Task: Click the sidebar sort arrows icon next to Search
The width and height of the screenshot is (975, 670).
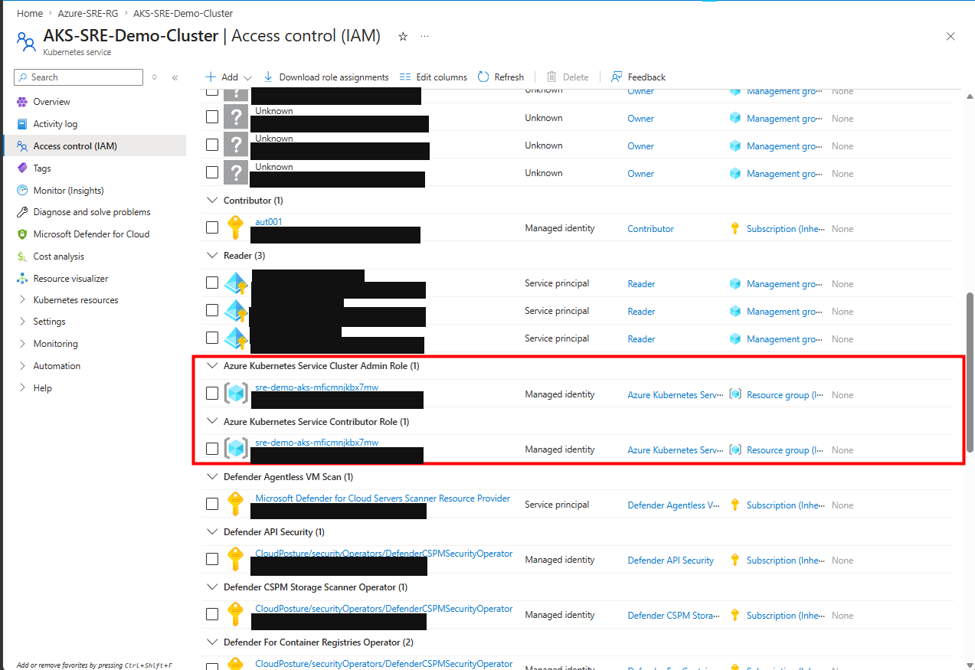Action: pos(154,77)
